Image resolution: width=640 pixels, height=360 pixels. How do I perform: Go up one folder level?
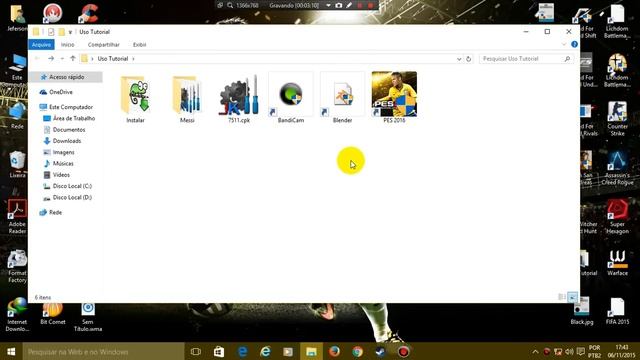click(x=73, y=58)
